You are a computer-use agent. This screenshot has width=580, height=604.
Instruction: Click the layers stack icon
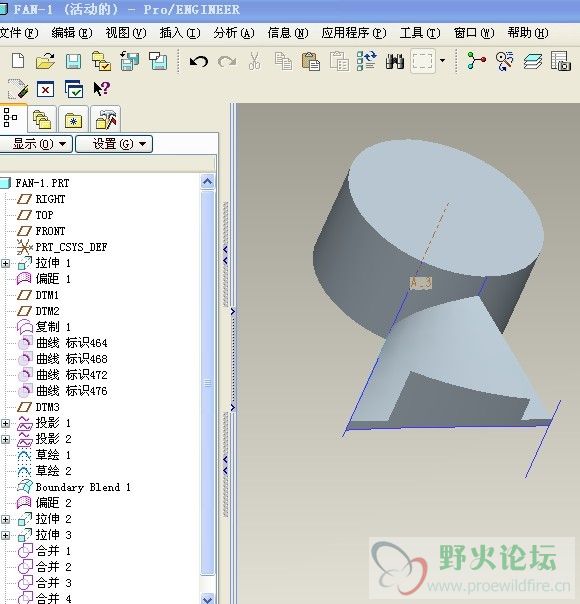533,62
